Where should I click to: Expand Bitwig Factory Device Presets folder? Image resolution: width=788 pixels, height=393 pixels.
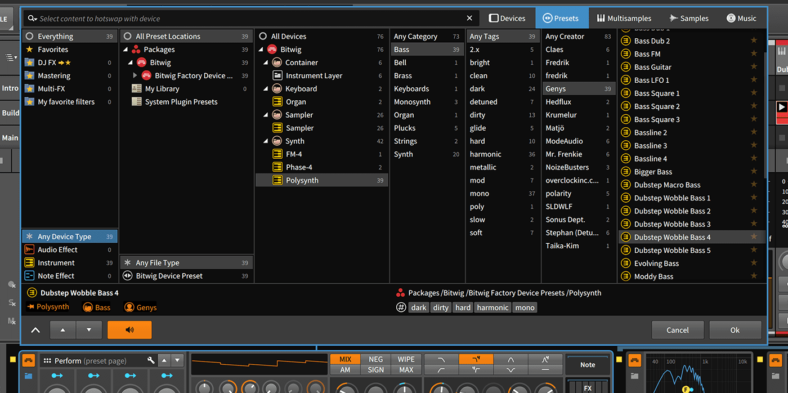pyautogui.click(x=135, y=75)
